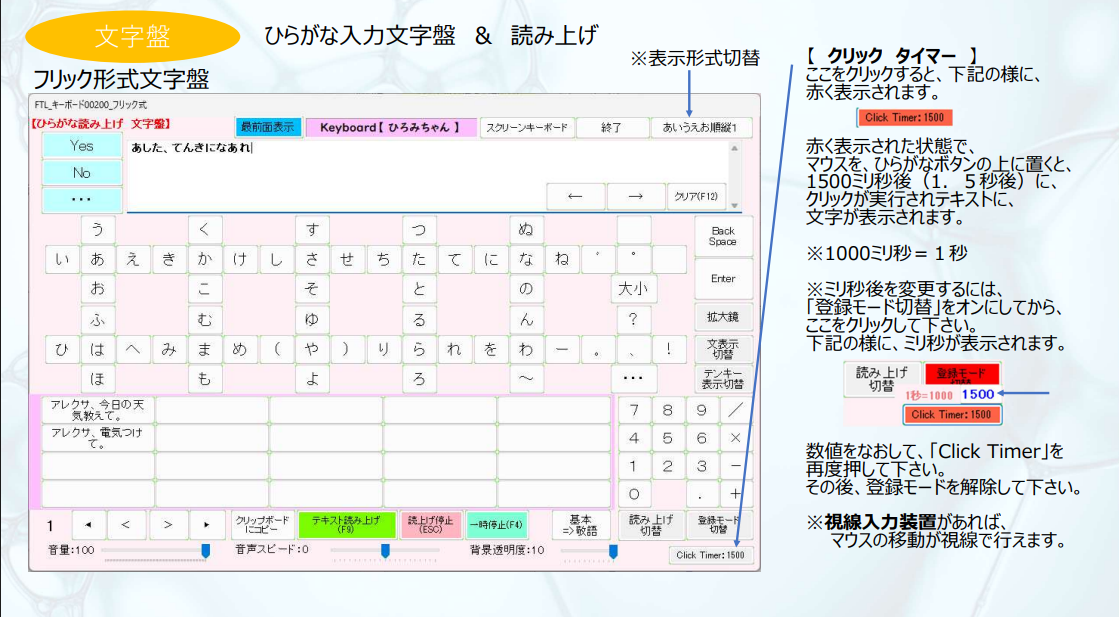Tap the ま kana key
Image resolution: width=1119 pixels, height=617 pixels.
(205, 350)
